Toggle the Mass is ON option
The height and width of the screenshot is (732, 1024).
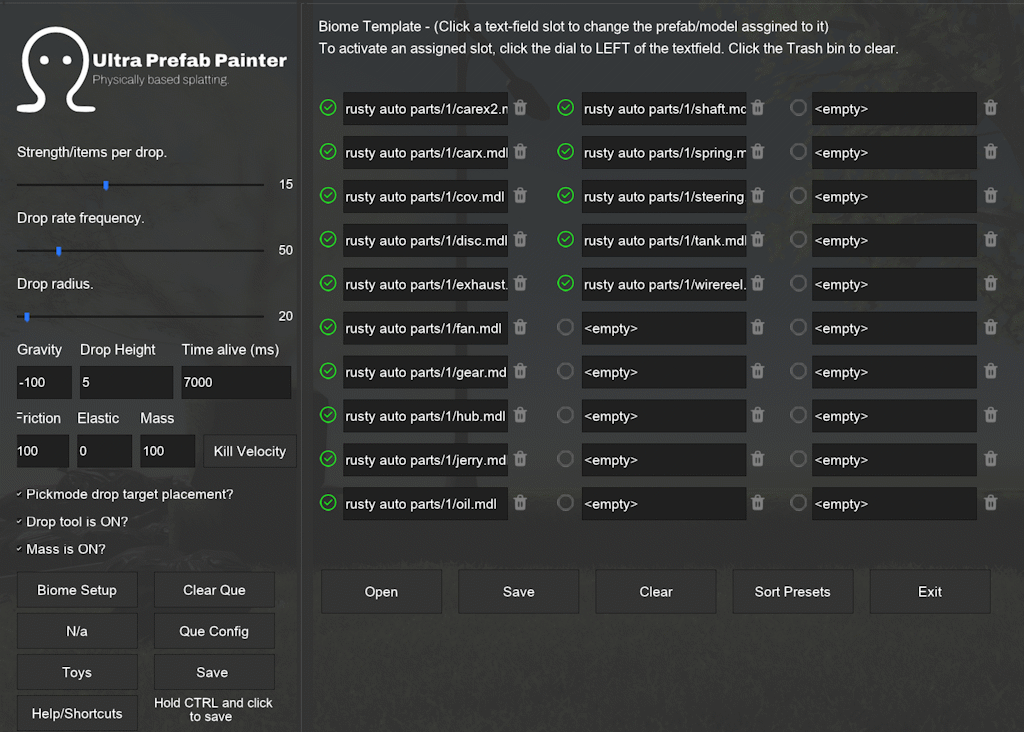tap(20, 549)
